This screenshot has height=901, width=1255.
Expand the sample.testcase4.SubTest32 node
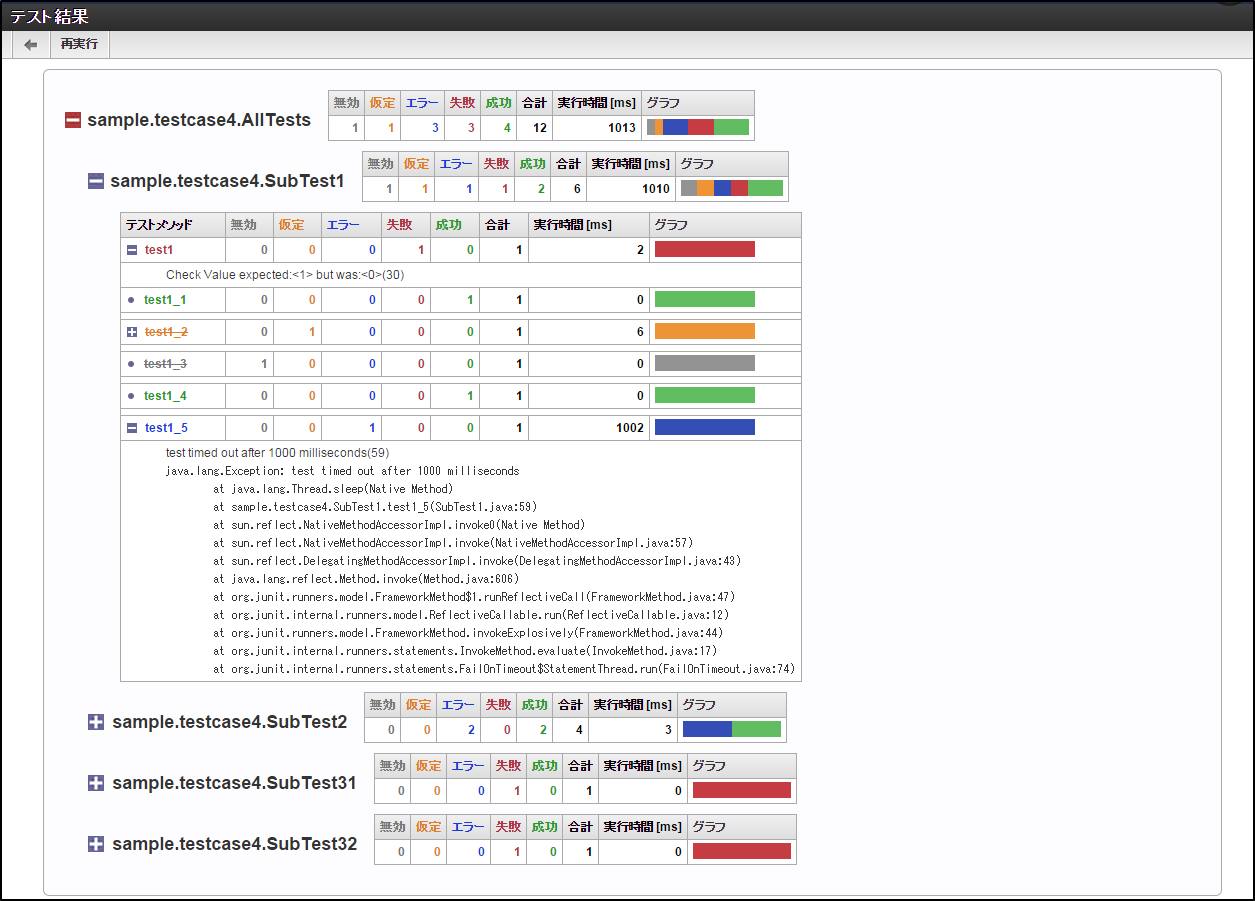(96, 844)
